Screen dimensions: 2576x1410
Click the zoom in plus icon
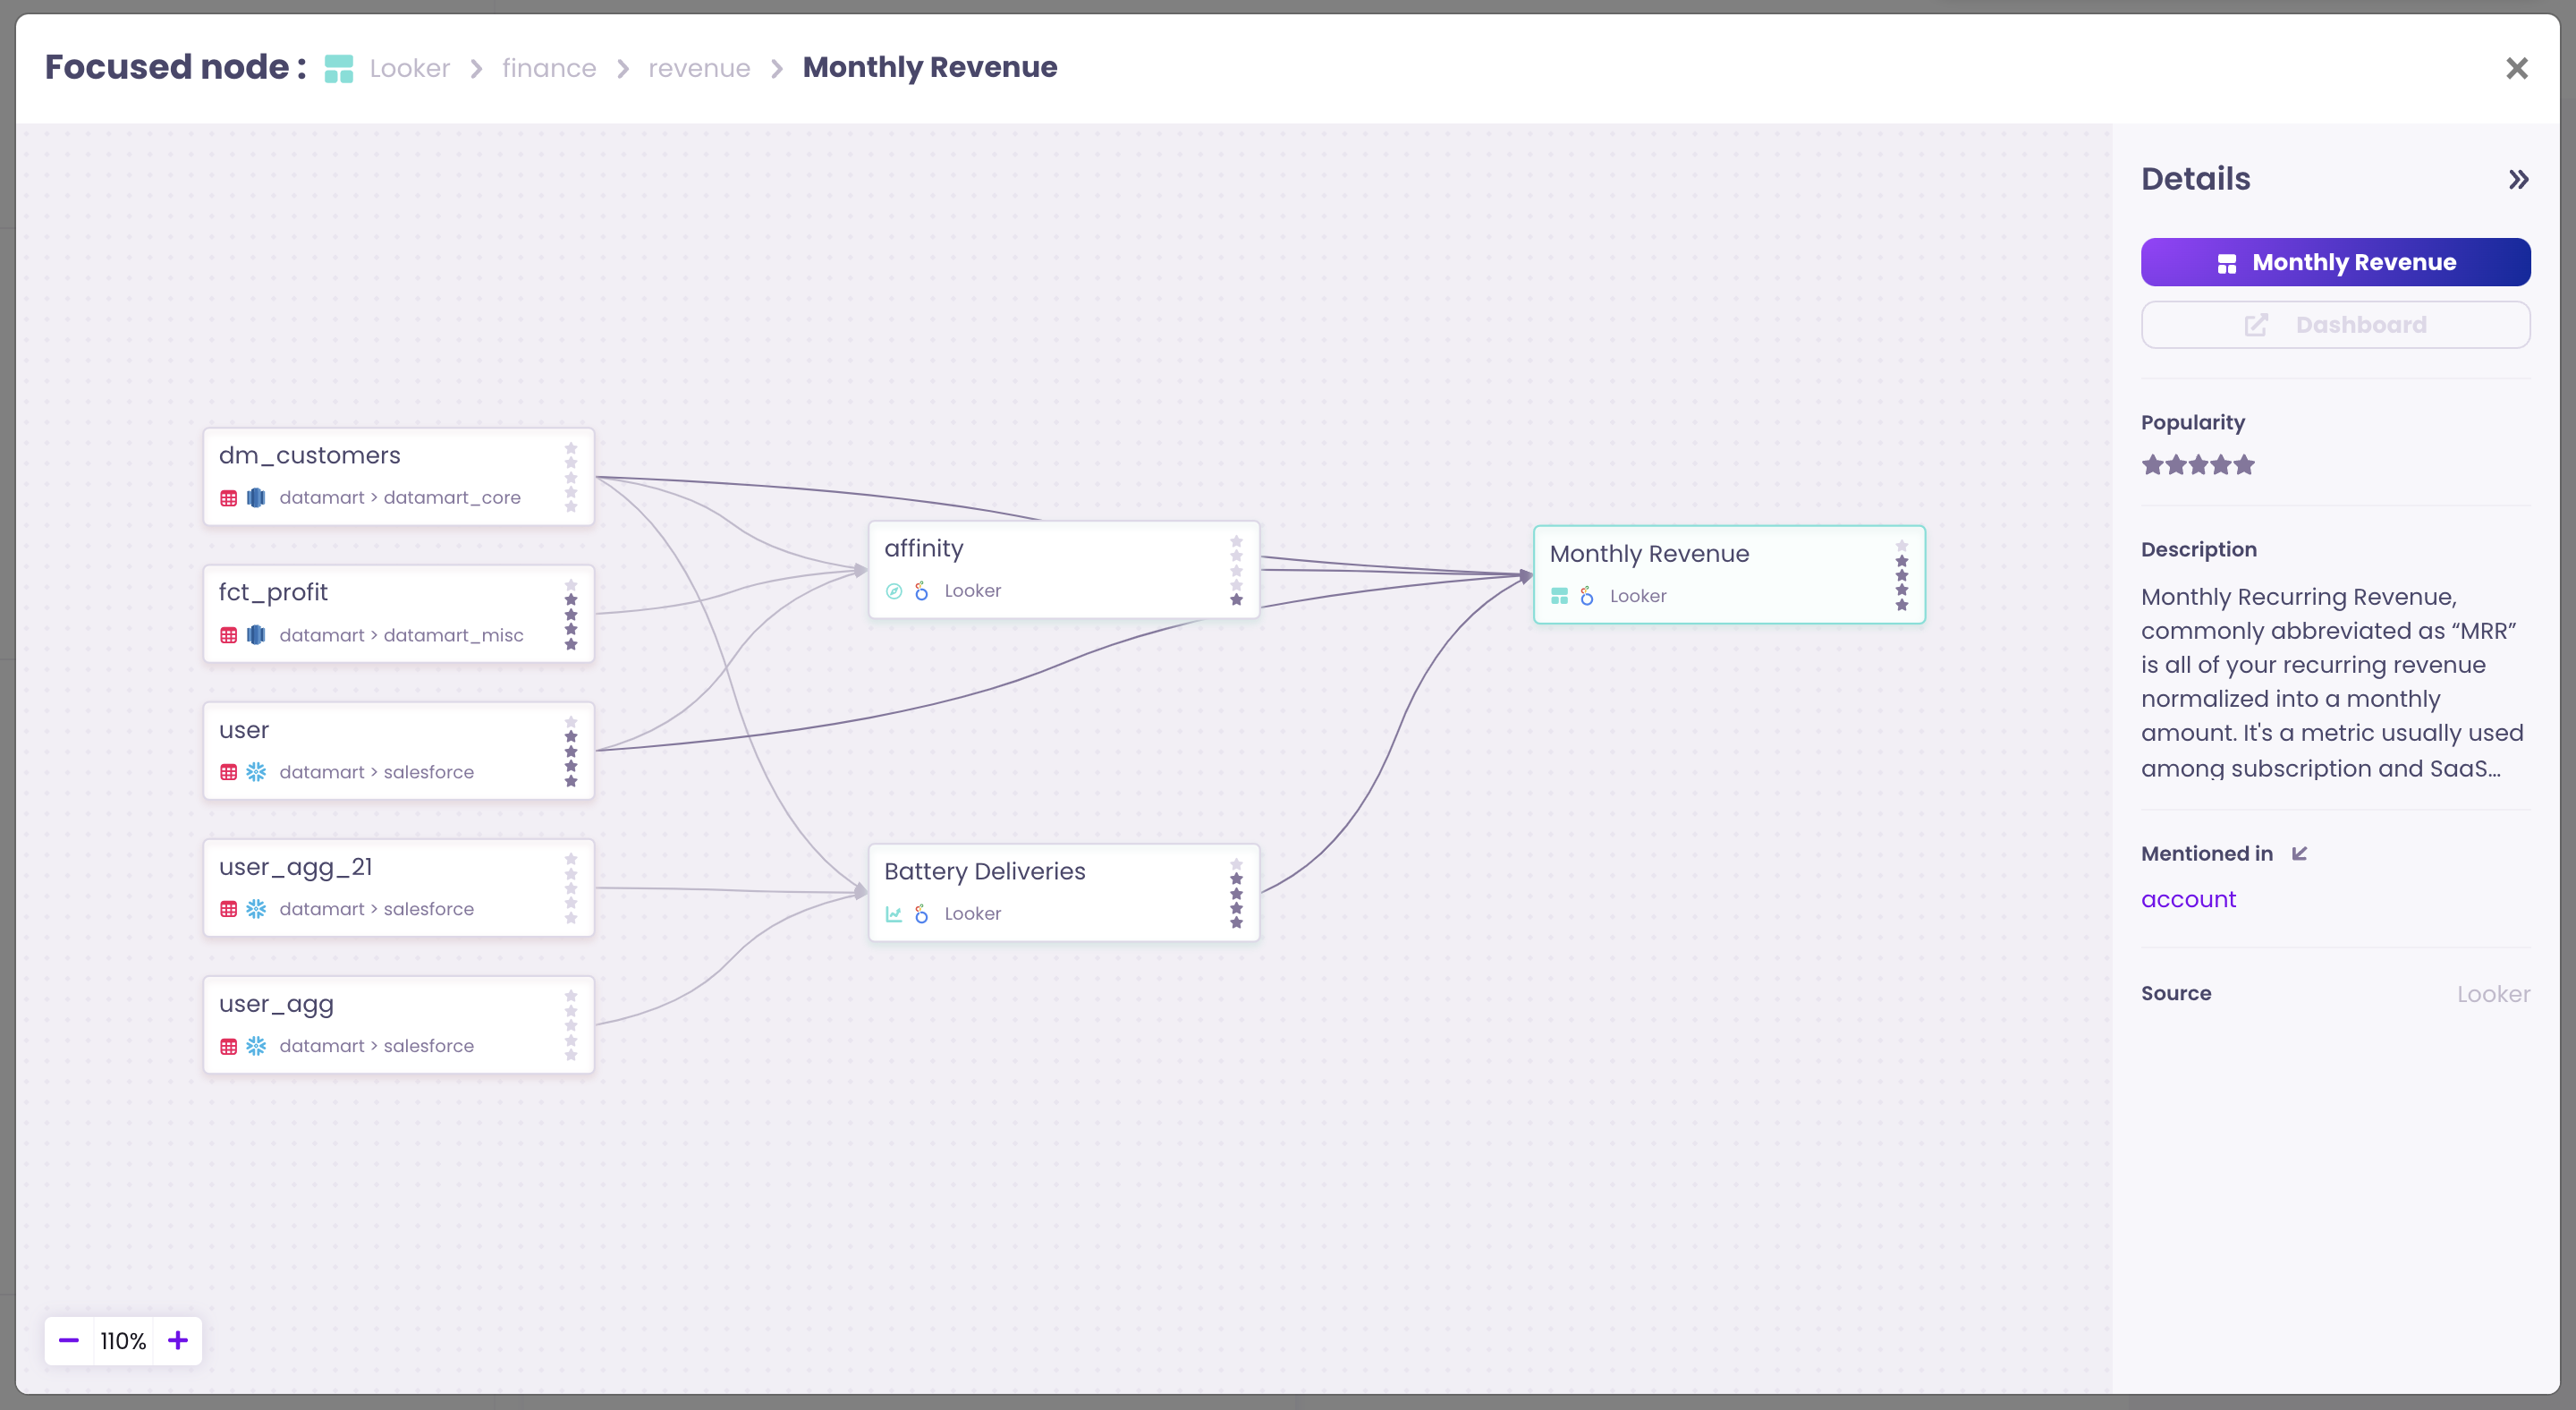(x=178, y=1340)
